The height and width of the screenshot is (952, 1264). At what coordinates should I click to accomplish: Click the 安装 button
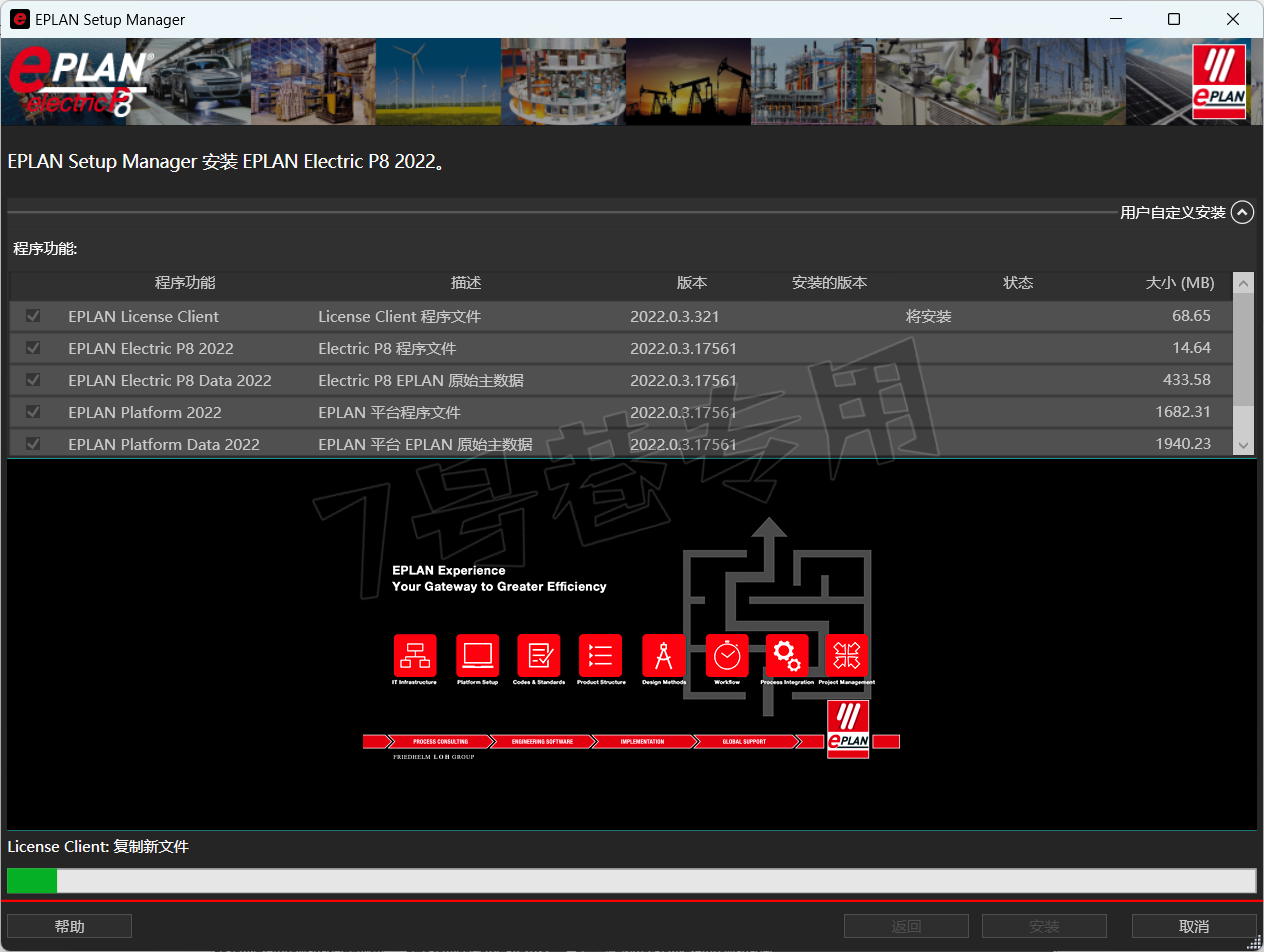pos(1044,926)
